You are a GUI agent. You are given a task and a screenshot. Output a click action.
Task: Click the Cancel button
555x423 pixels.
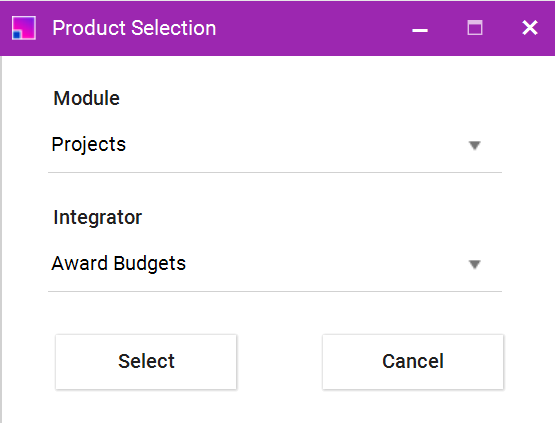(x=413, y=361)
